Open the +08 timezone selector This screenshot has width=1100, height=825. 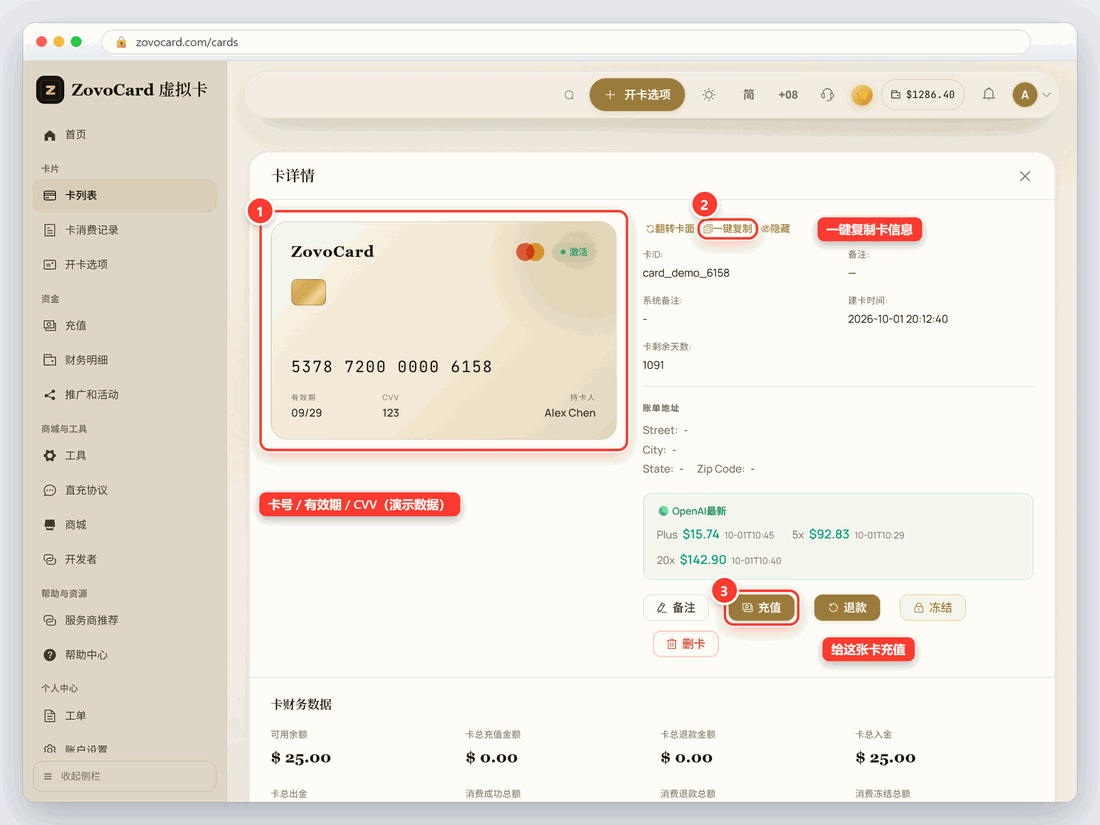(x=788, y=95)
